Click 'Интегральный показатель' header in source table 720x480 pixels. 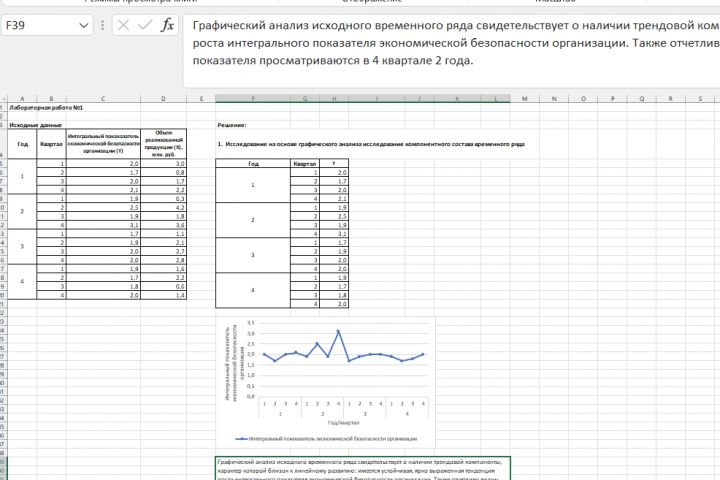pos(103,144)
